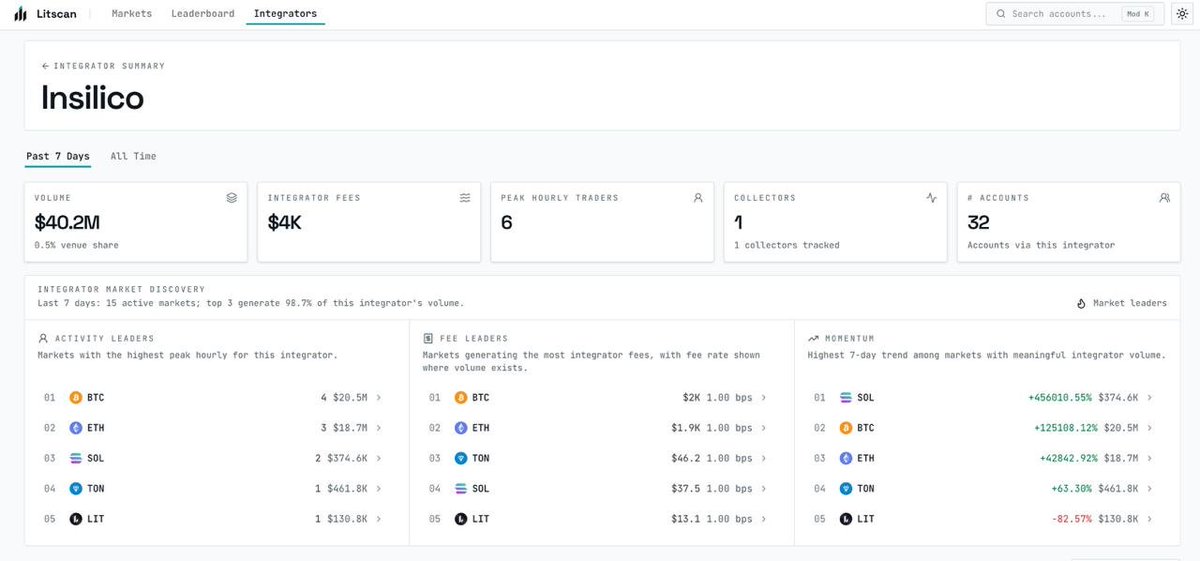Go back via Integrator Summary link
The width and height of the screenshot is (1200, 561).
[103, 66]
